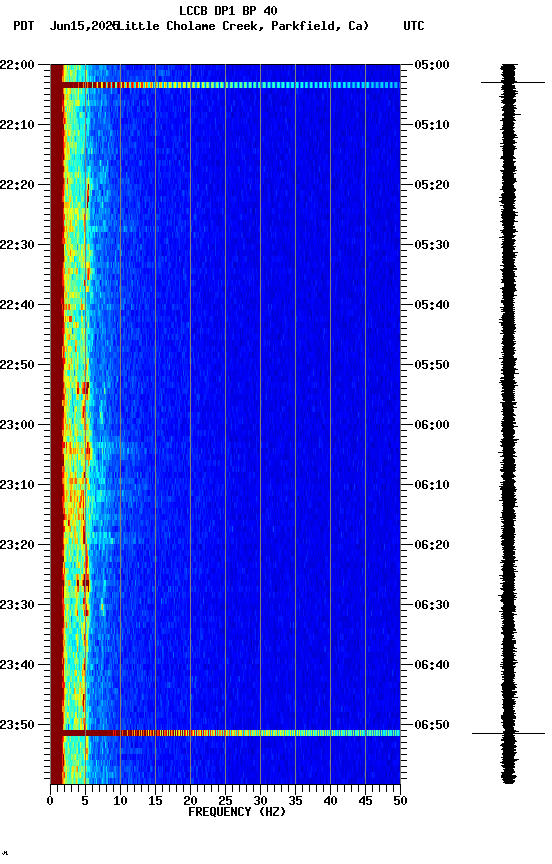Click the title text "LCCB DP1 BP 40"
This screenshot has width=552, height=864.
[228, 10]
